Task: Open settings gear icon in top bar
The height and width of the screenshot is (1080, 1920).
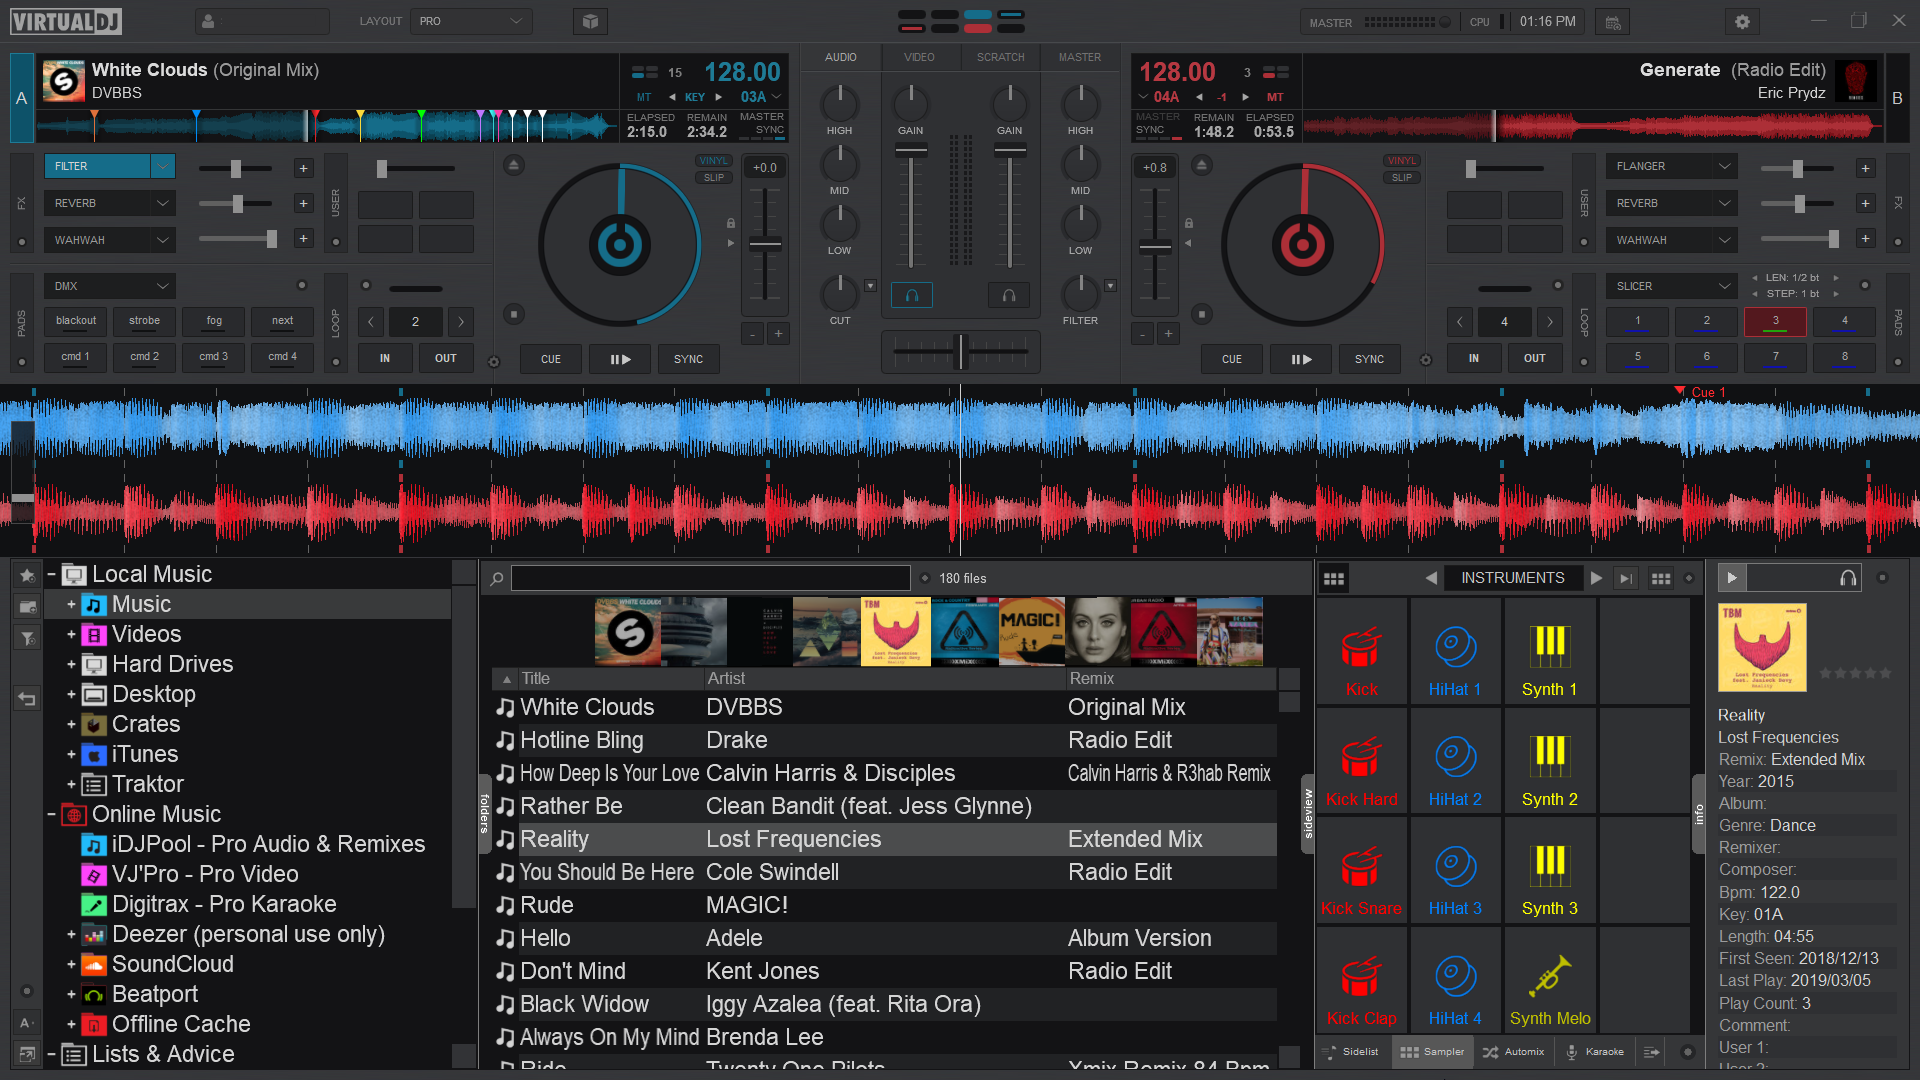Action: (1742, 21)
